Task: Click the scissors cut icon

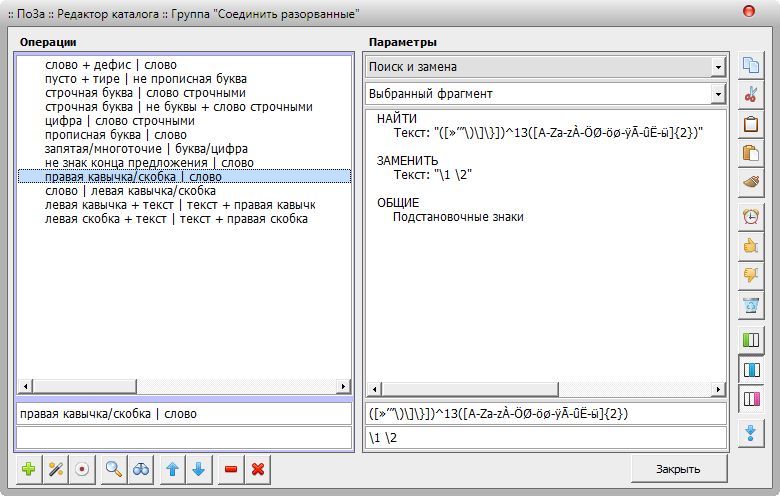Action: [x=751, y=94]
